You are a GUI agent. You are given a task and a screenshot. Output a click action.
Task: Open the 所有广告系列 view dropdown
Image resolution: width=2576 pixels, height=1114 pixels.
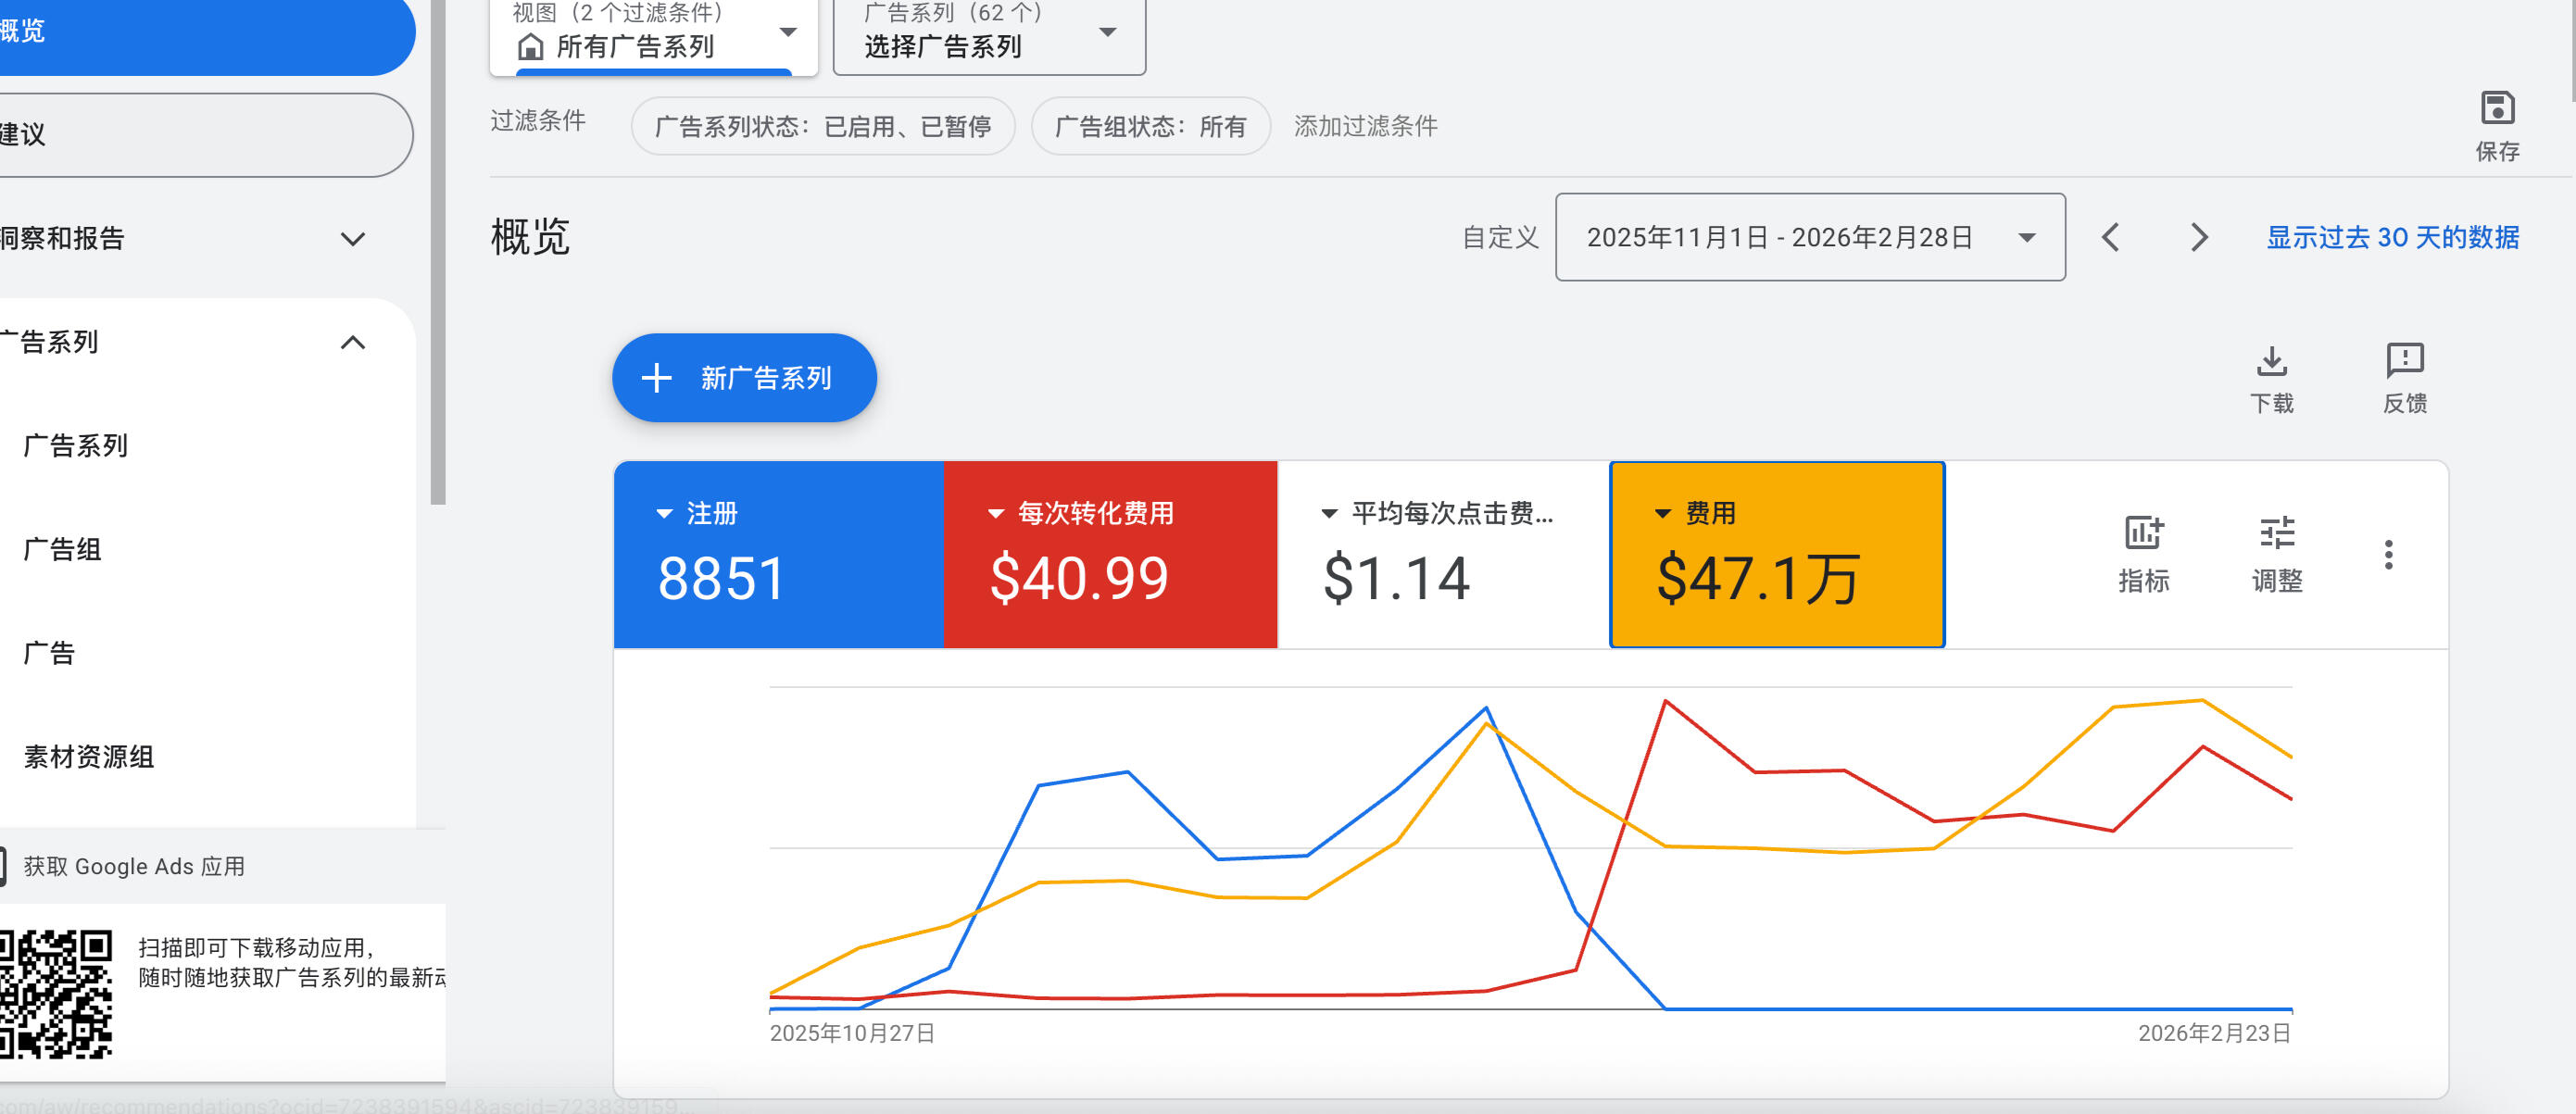pos(651,40)
